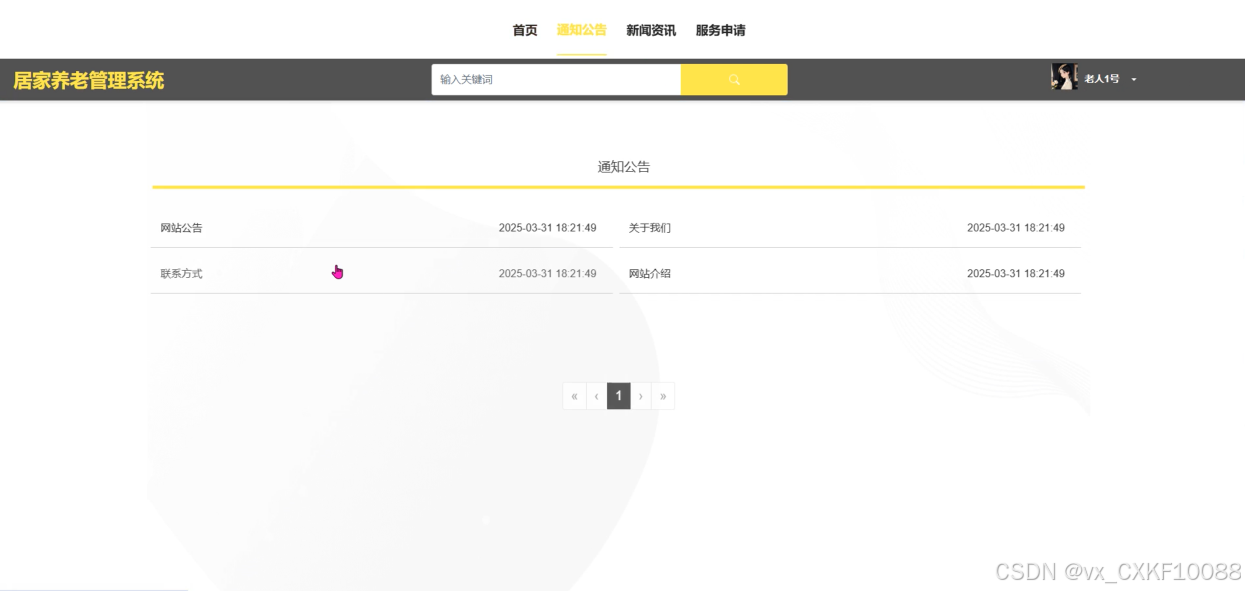
Task: Click the date next to 网站公告
Action: pos(548,228)
